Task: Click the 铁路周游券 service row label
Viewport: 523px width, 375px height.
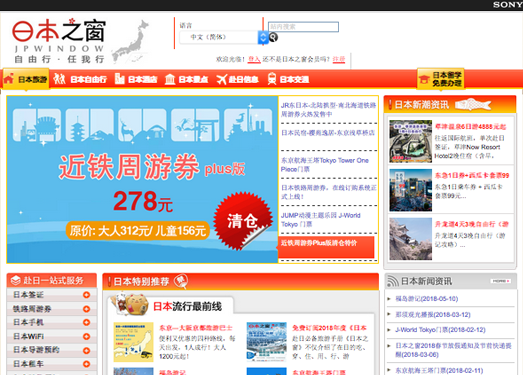Action: point(32,309)
